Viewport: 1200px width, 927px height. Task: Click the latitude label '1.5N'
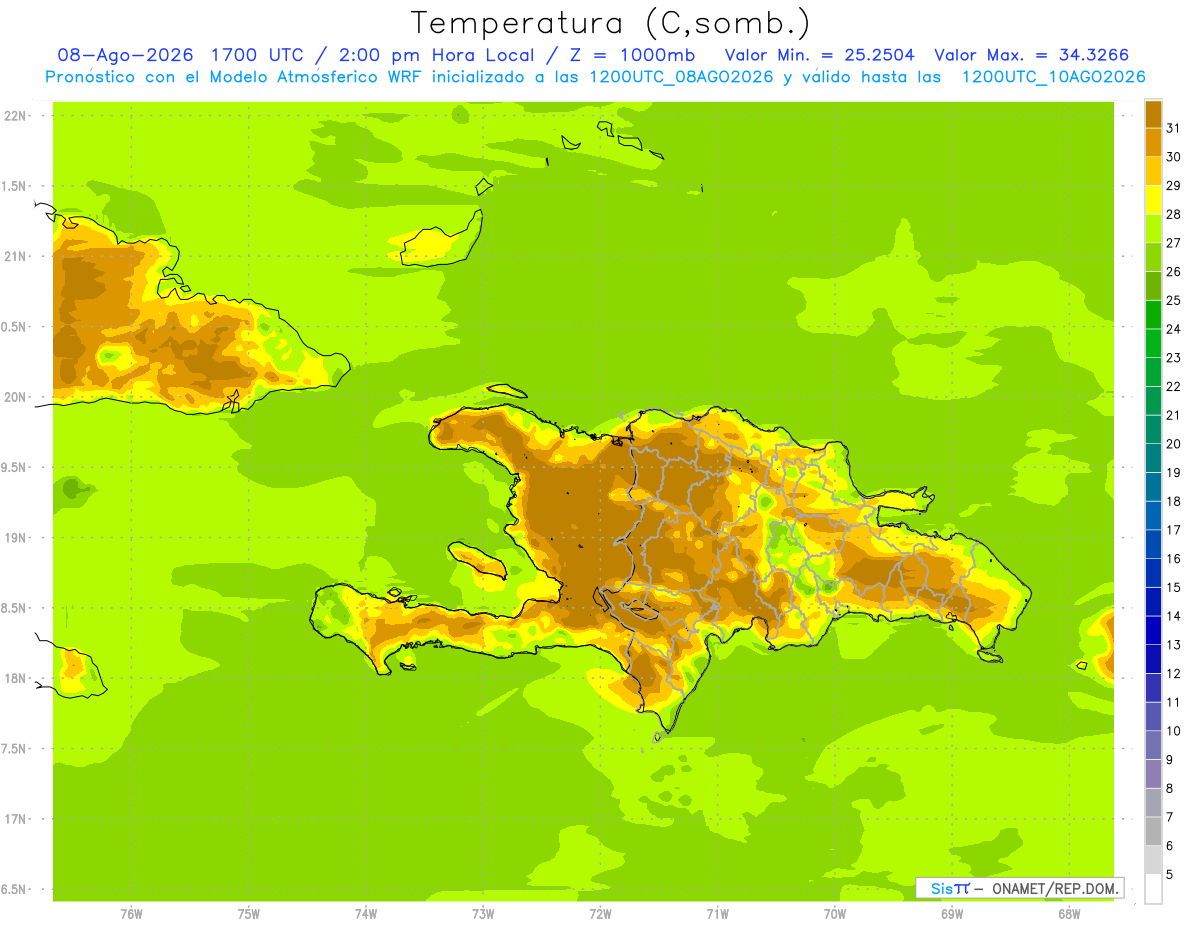pyautogui.click(x=15, y=186)
